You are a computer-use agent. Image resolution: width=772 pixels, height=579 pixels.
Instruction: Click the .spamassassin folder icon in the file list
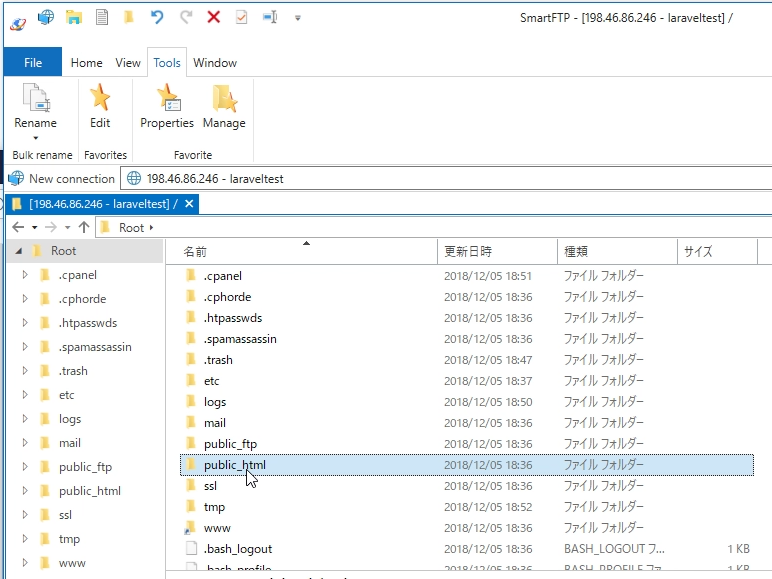click(x=191, y=338)
